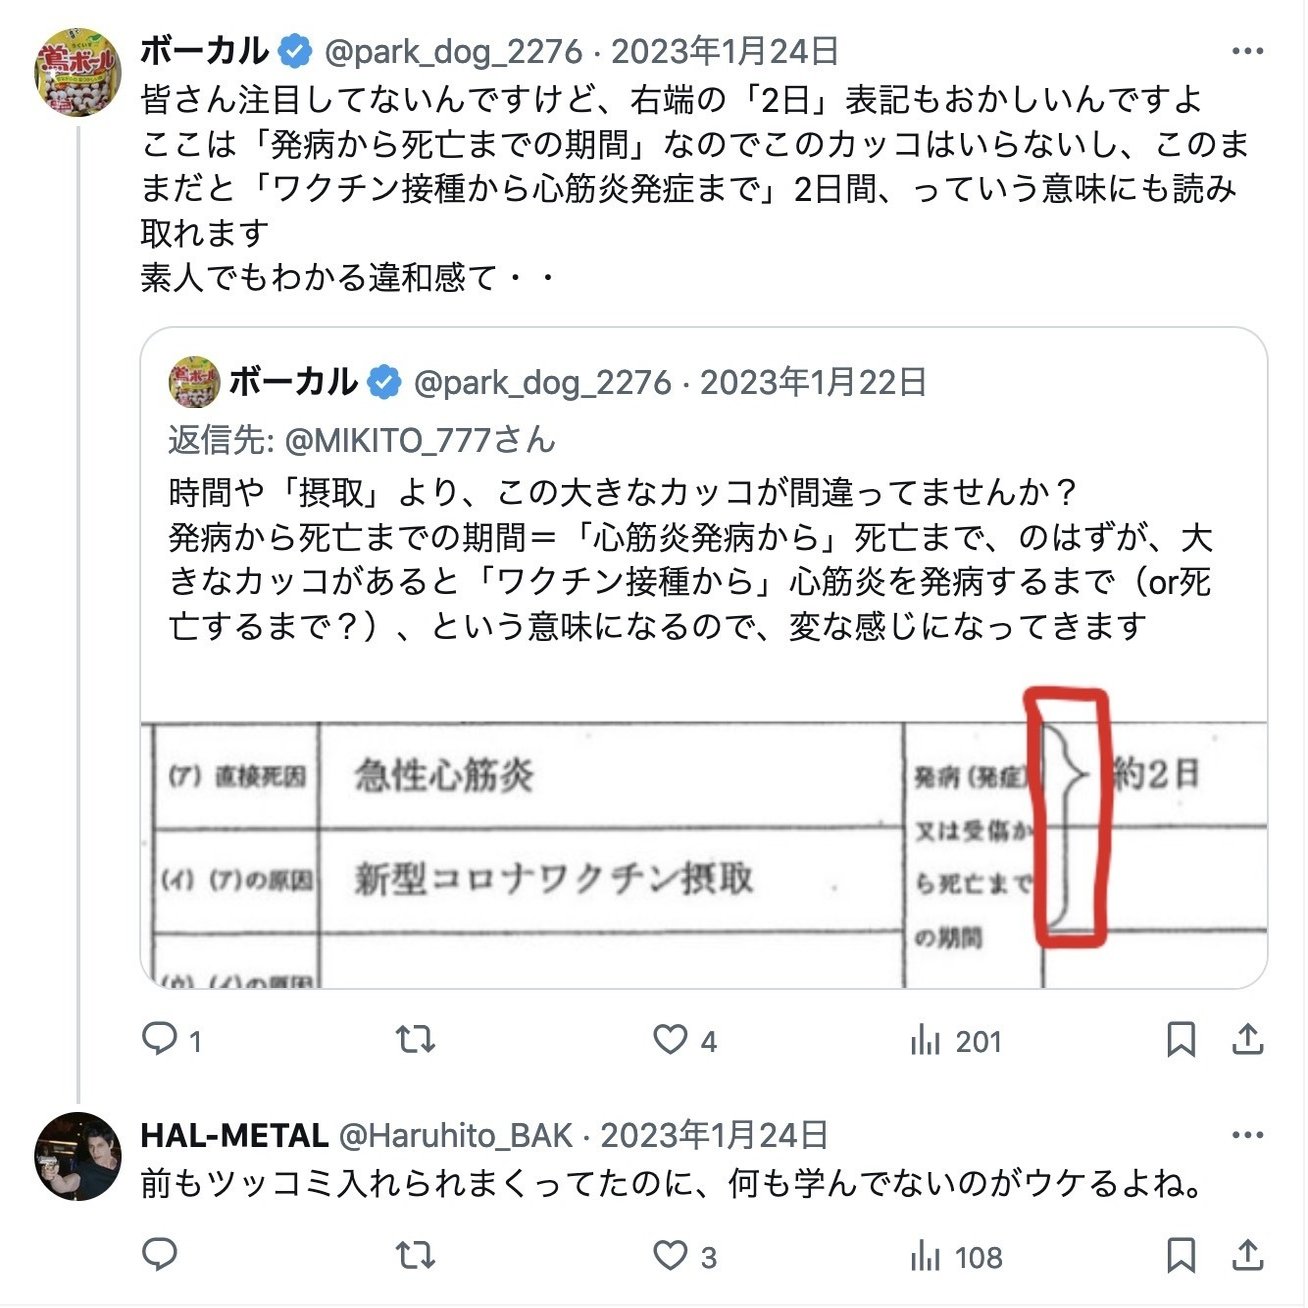Open HAL-METAL profile avatar
Viewport: 1308px width, 1308px height.
78,1155
